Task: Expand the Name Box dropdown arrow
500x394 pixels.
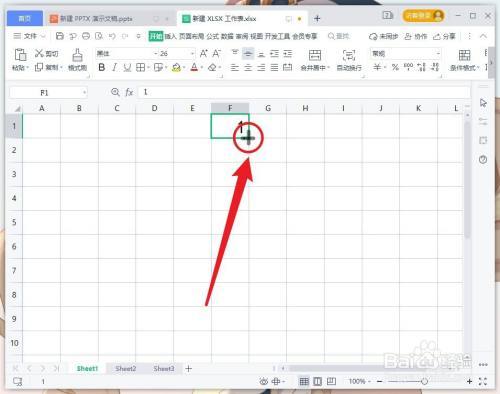Action: 85,93
